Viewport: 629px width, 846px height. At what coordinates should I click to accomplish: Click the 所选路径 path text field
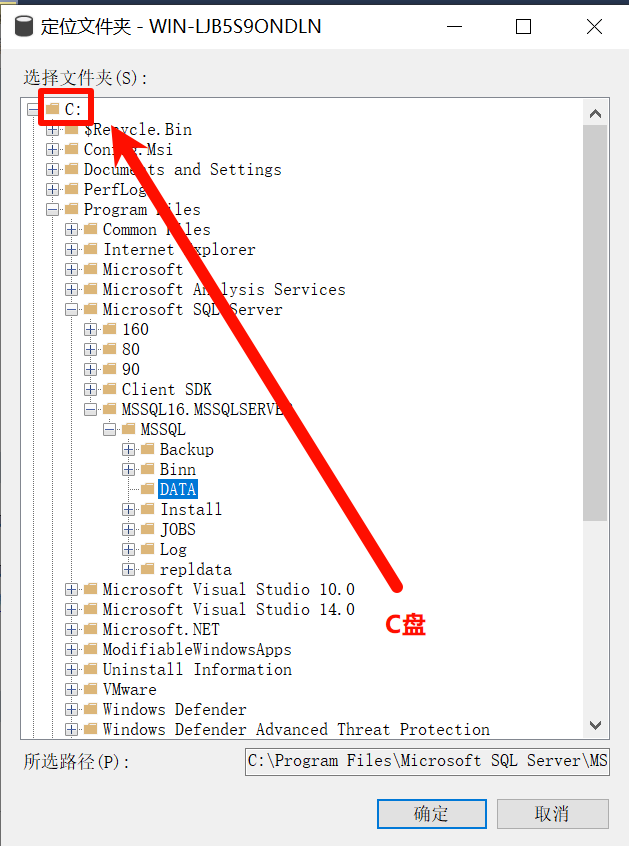[x=427, y=761]
